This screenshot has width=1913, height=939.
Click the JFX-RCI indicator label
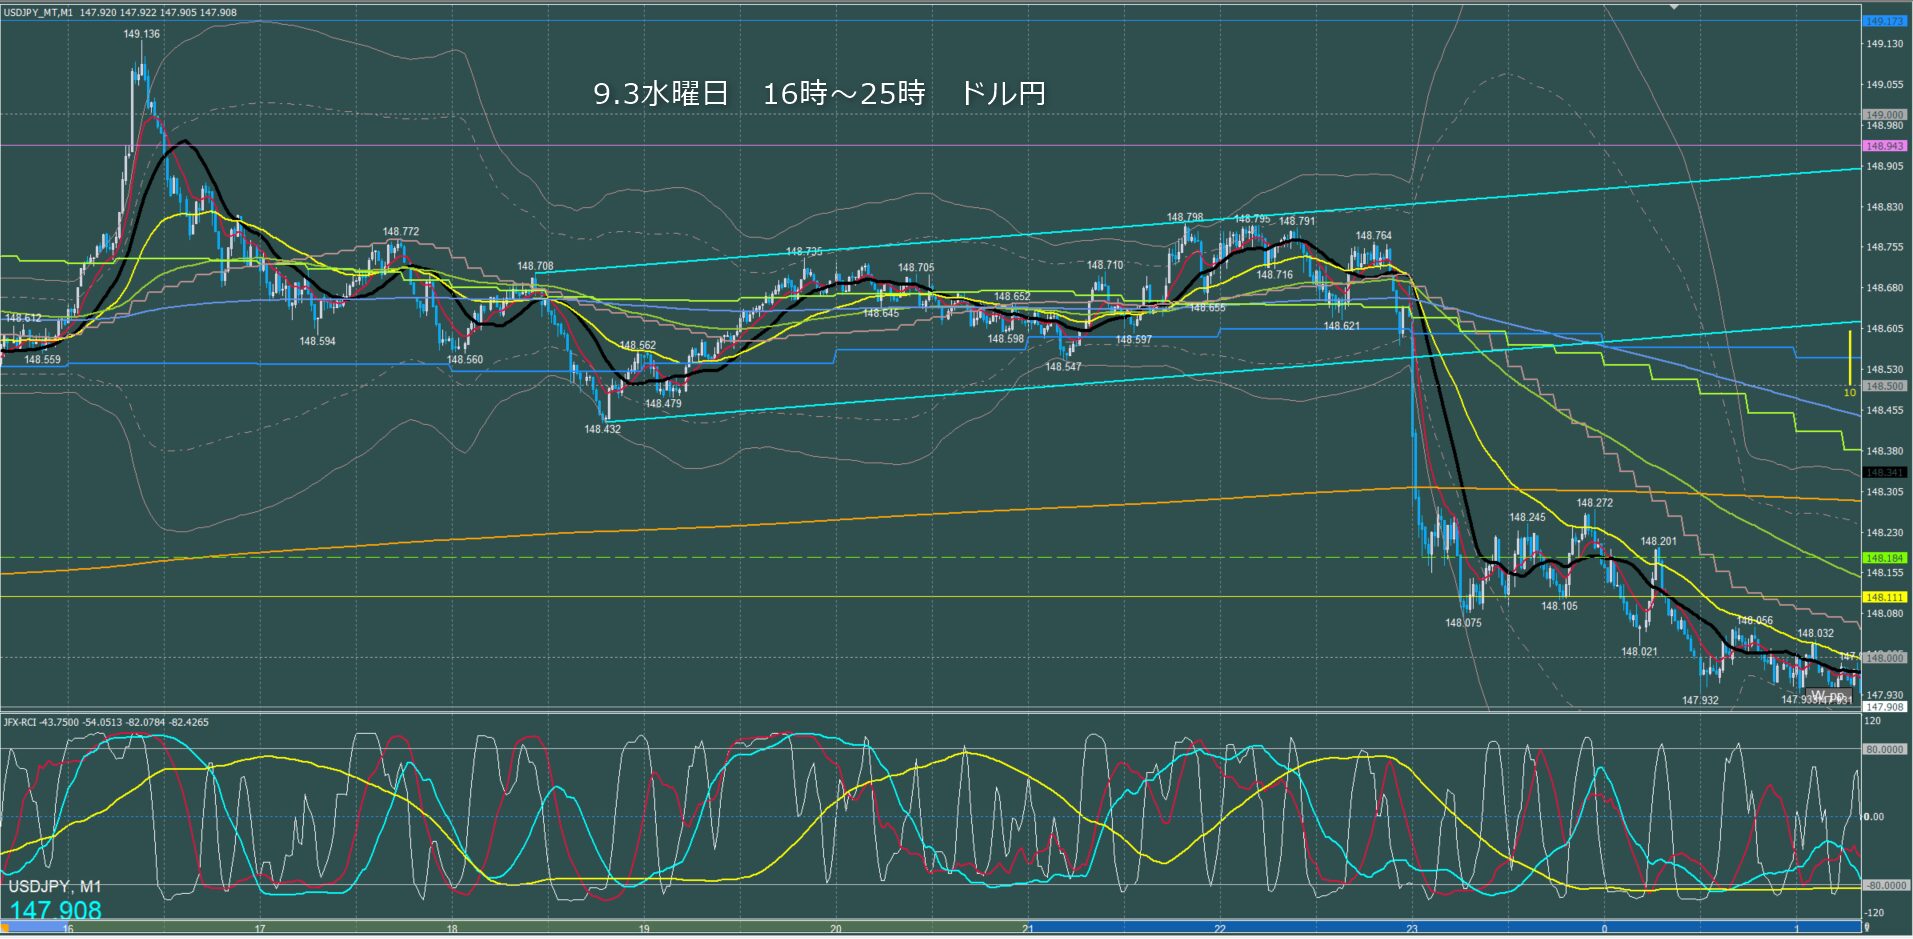(21, 722)
